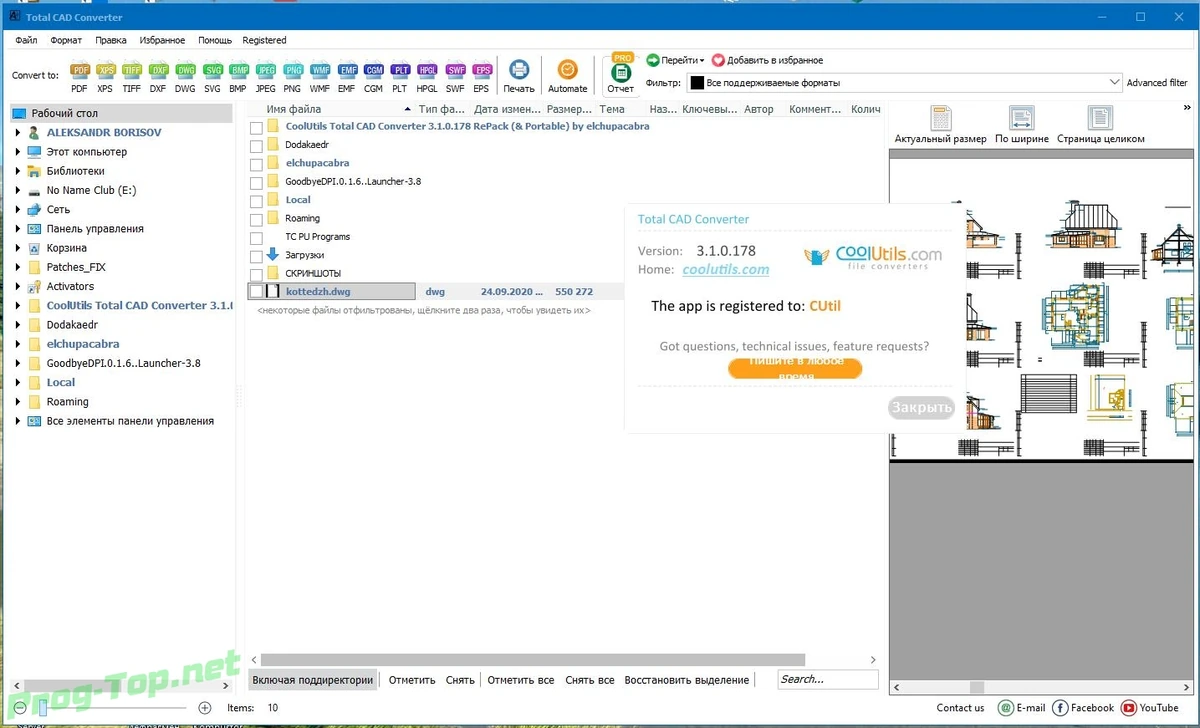Expand Панель управления tree node
Viewport: 1200px width, 728px height.
pos(18,229)
